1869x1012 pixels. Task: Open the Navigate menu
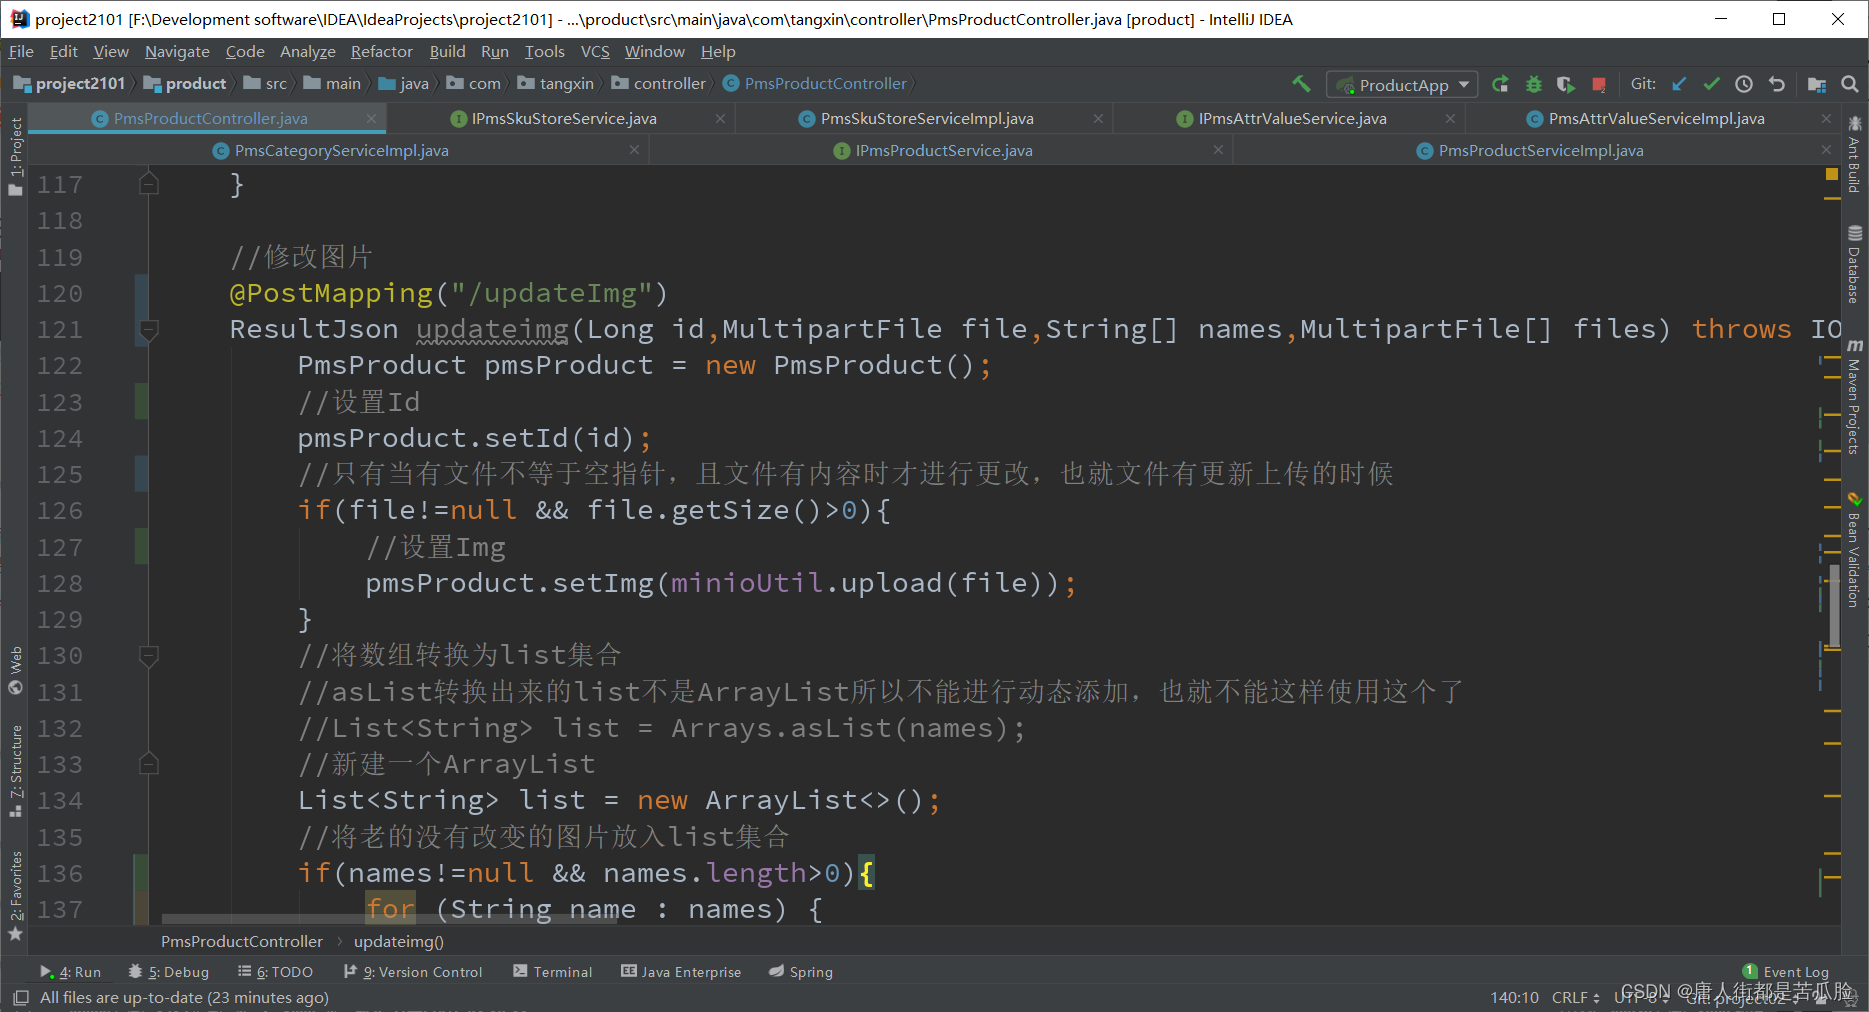click(x=177, y=52)
